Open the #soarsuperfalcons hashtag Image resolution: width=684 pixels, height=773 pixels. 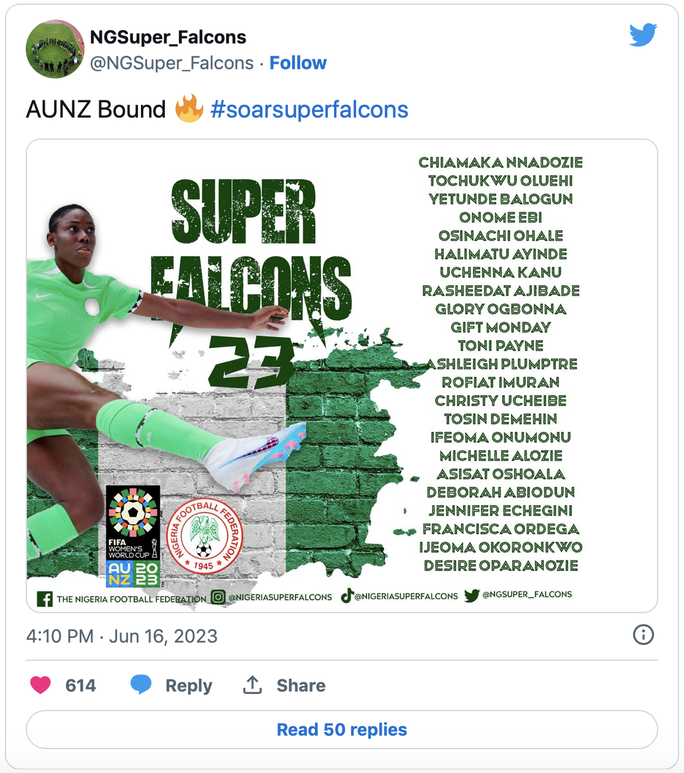pos(309,110)
